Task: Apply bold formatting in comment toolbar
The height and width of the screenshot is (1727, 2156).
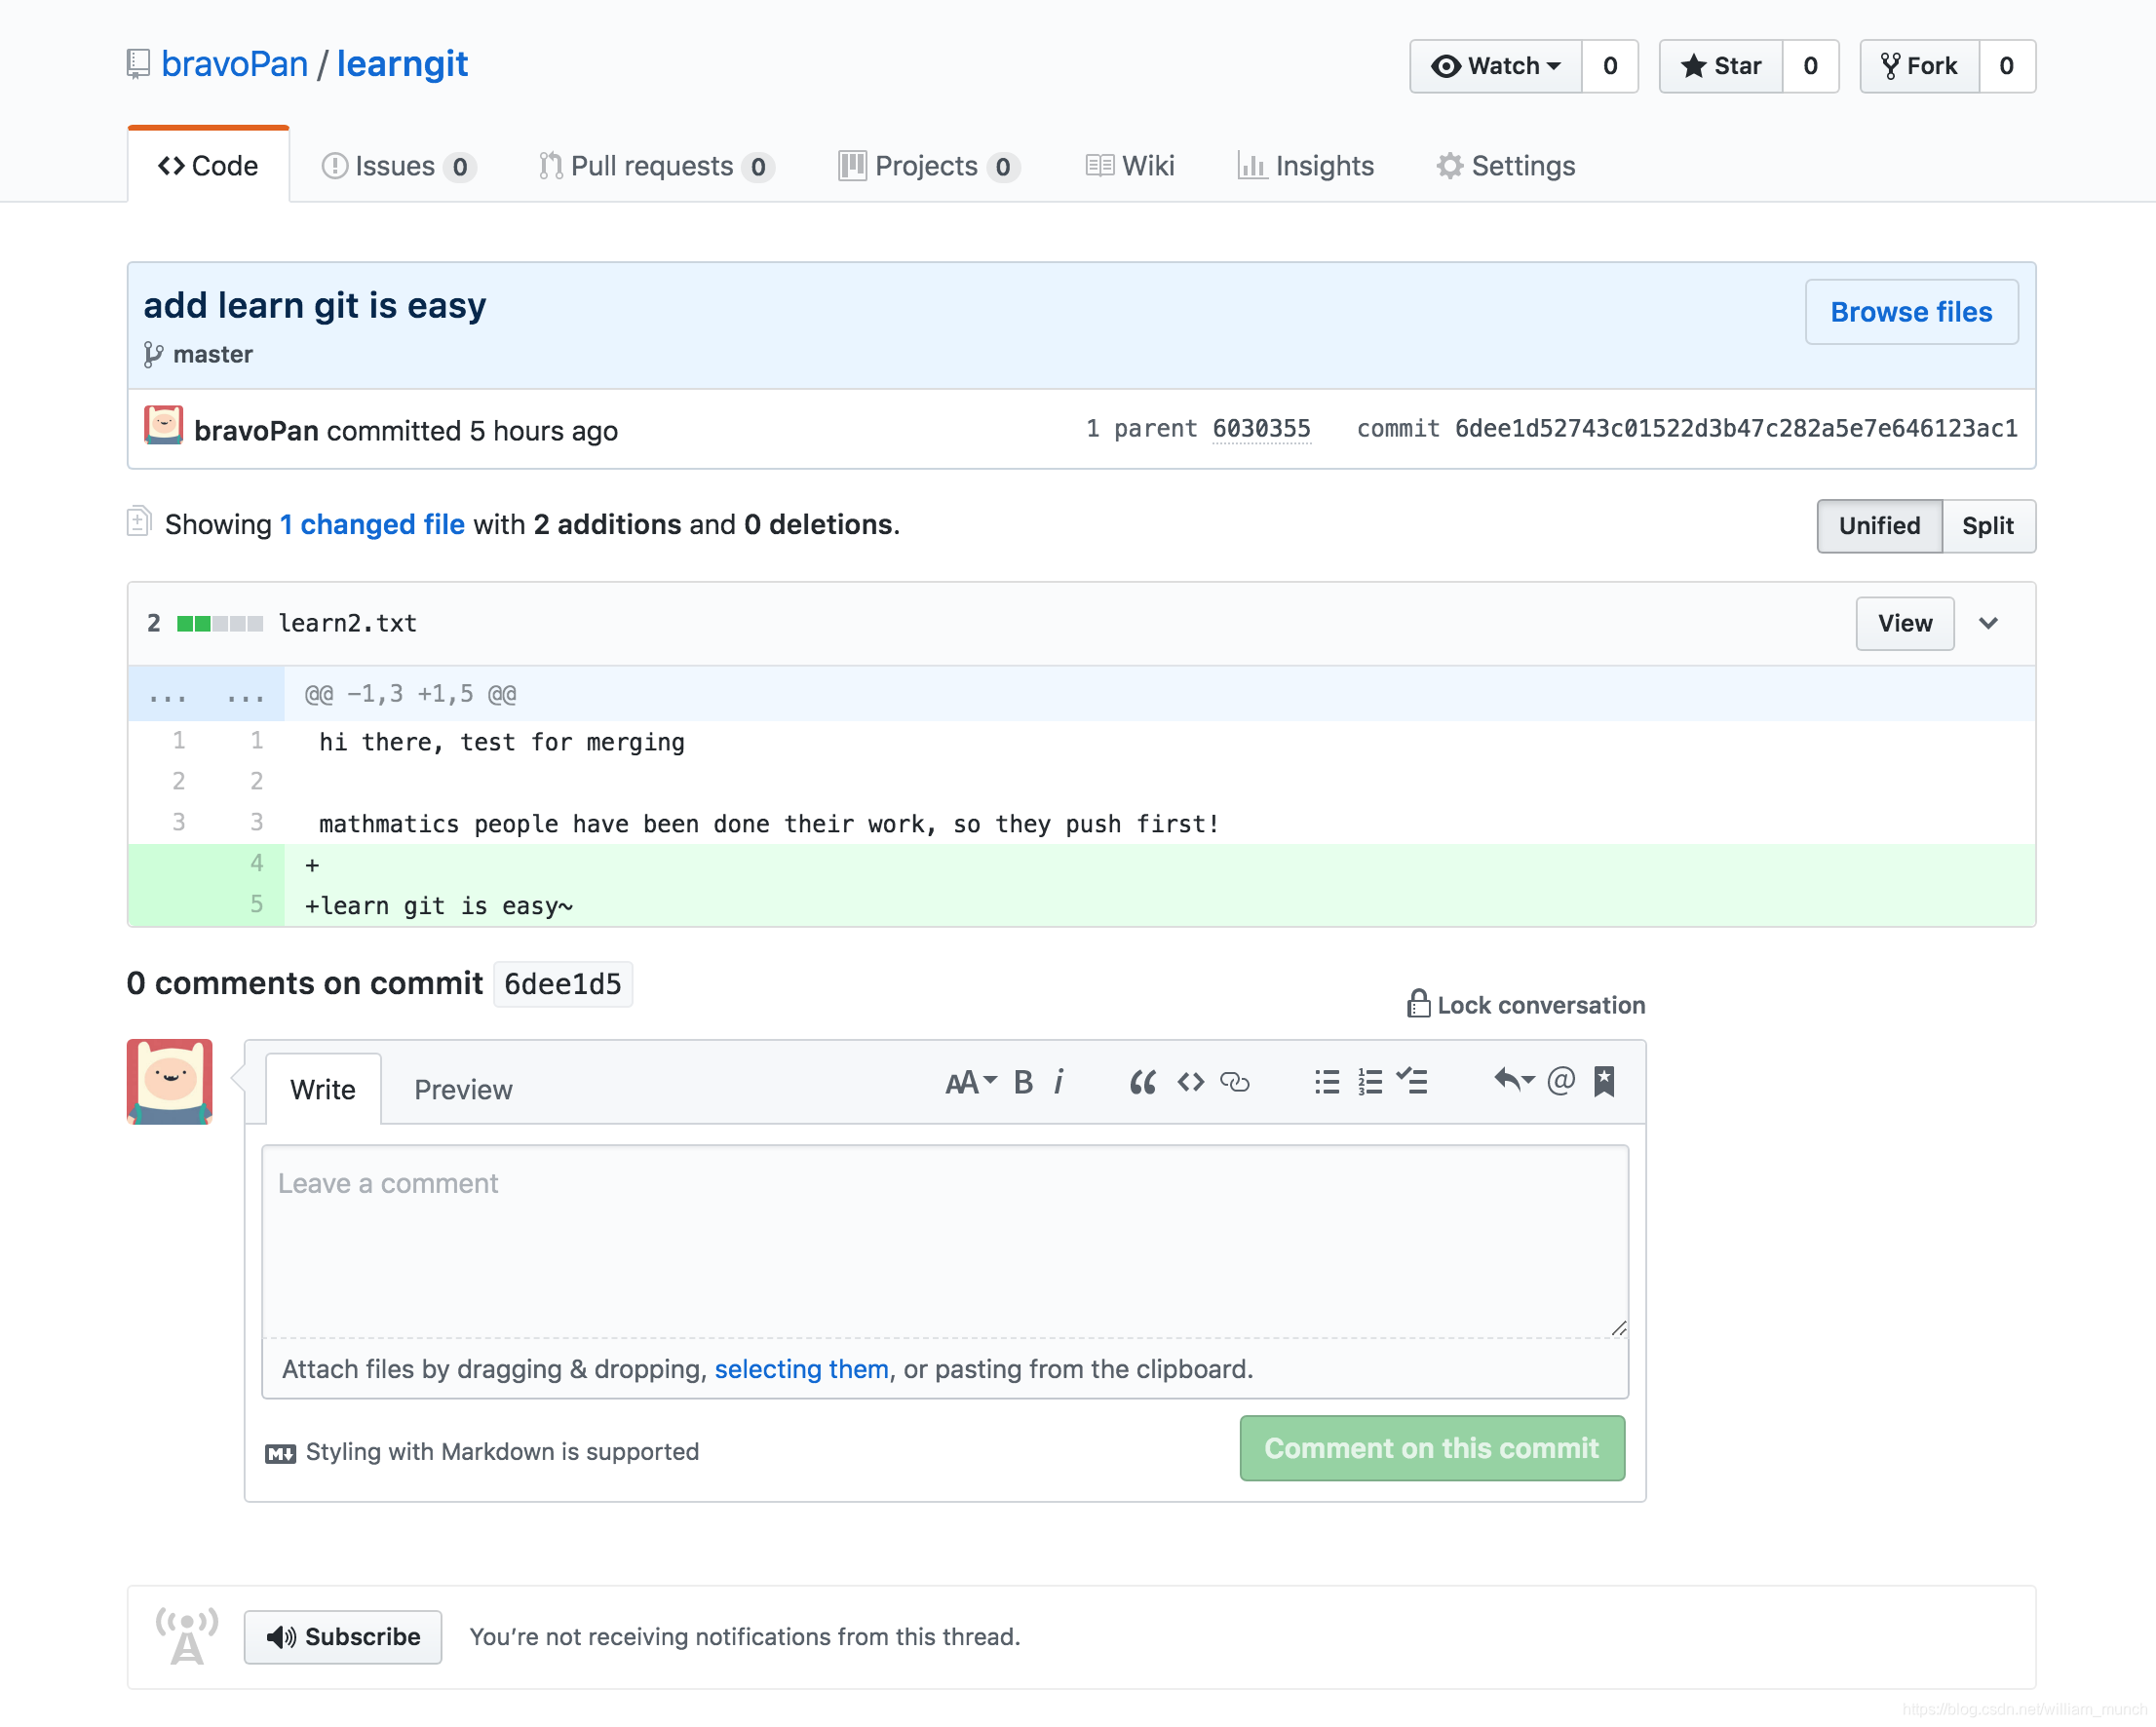Action: 1023,1082
